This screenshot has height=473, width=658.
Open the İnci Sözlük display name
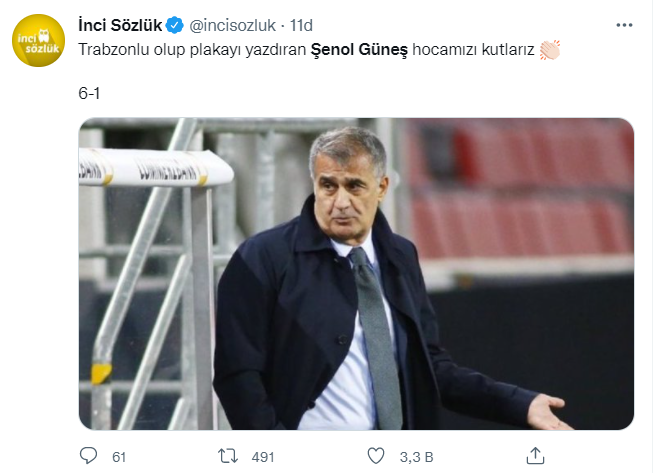coord(119,25)
